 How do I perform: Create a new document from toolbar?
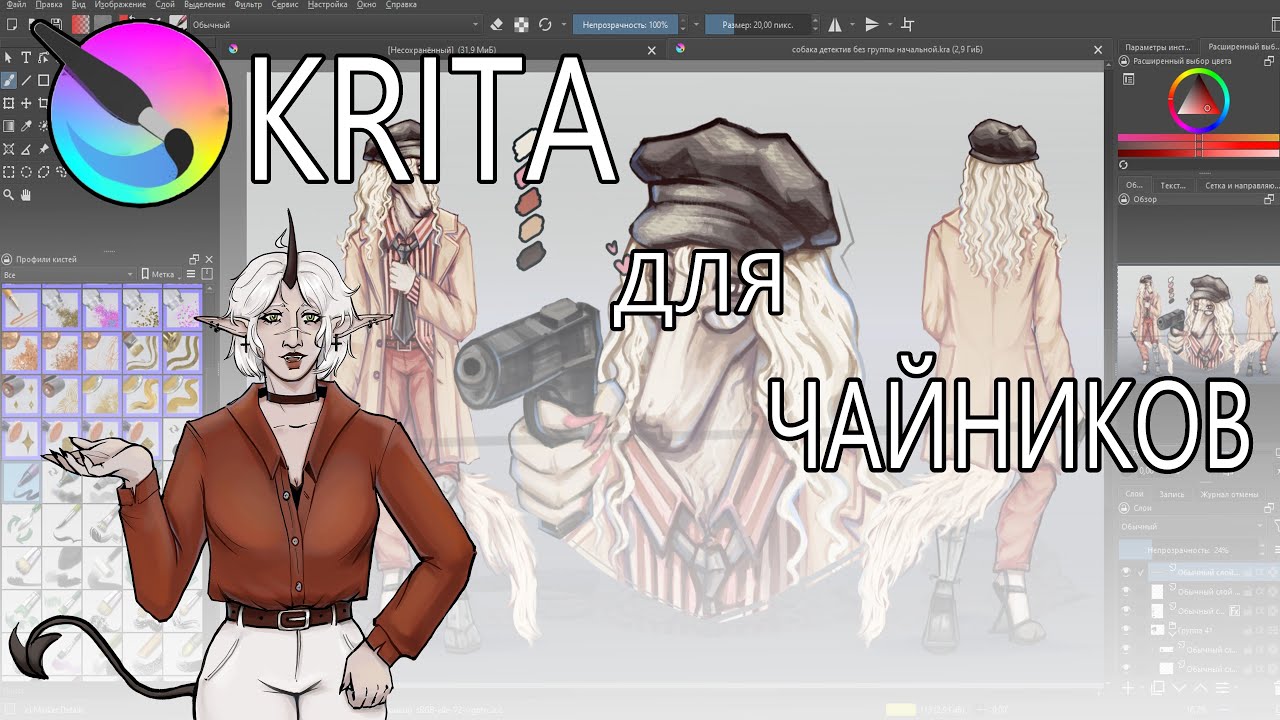click(x=12, y=24)
